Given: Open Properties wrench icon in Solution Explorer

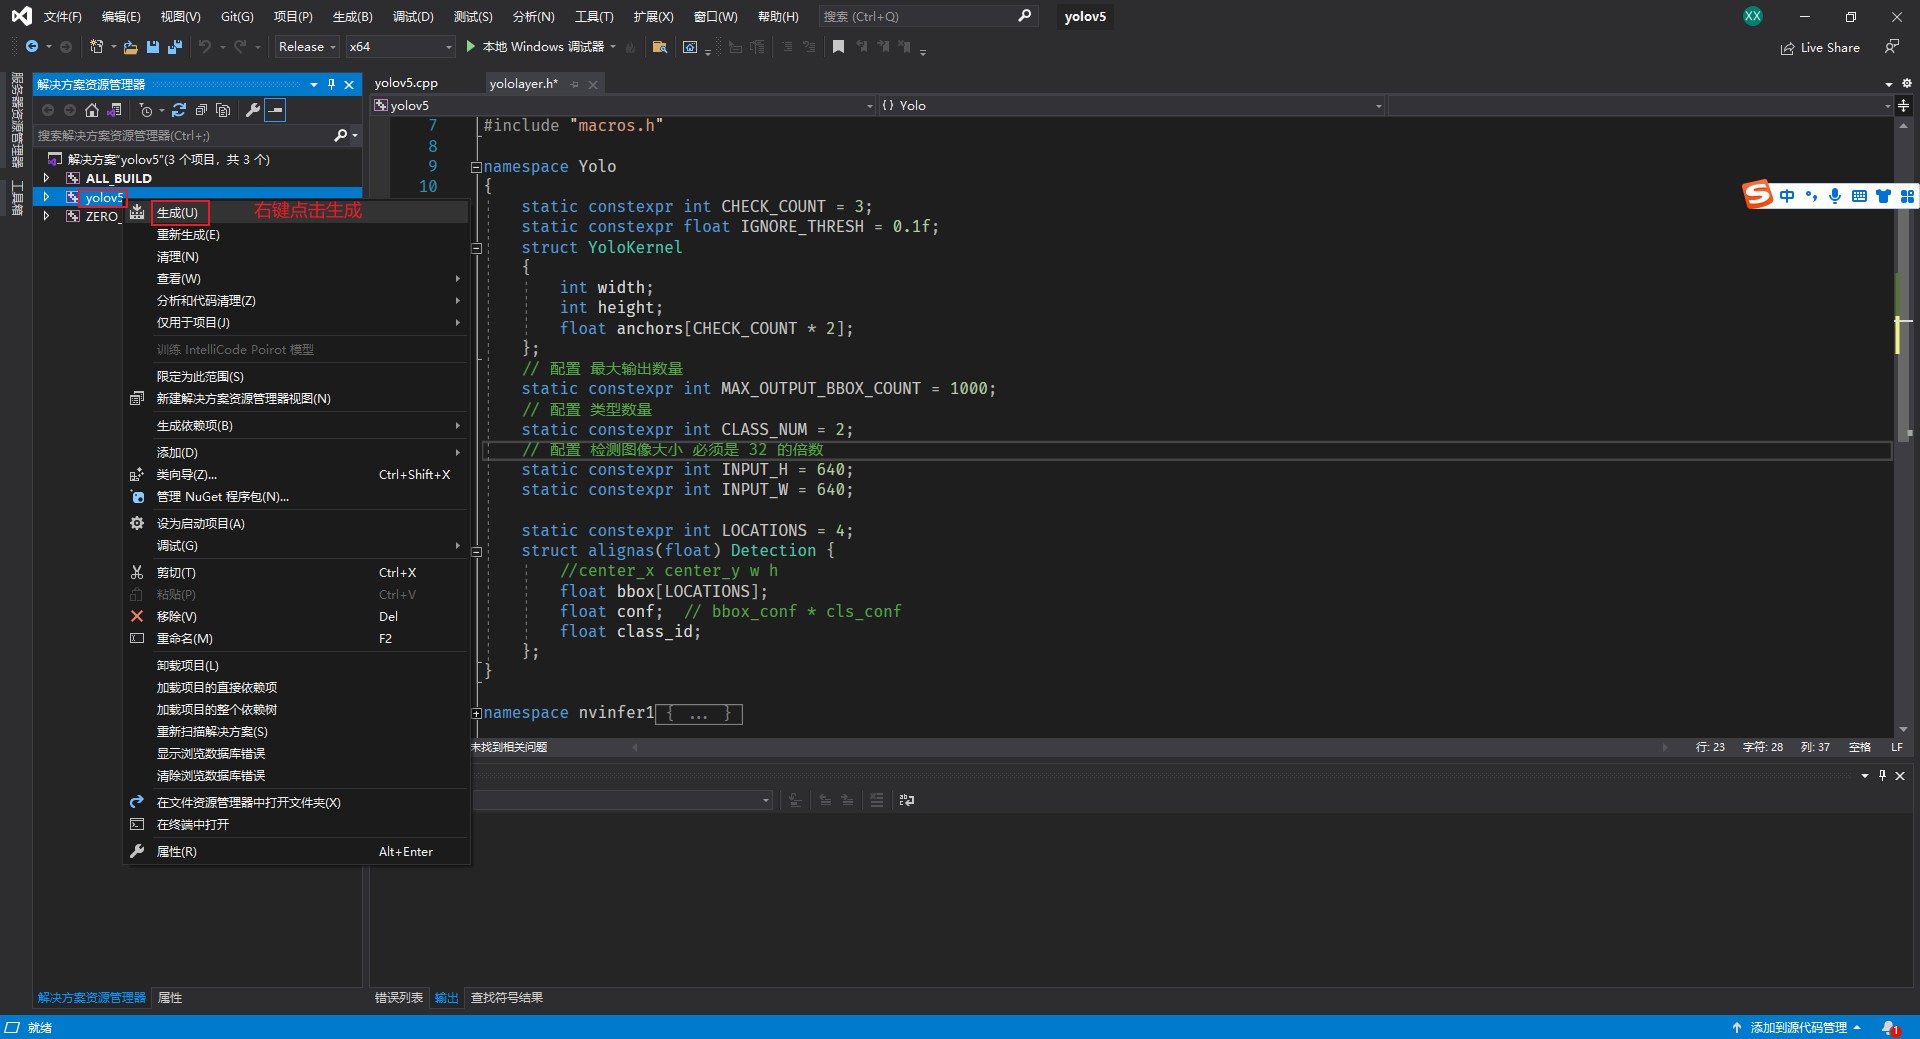Looking at the screenshot, I should (253, 110).
